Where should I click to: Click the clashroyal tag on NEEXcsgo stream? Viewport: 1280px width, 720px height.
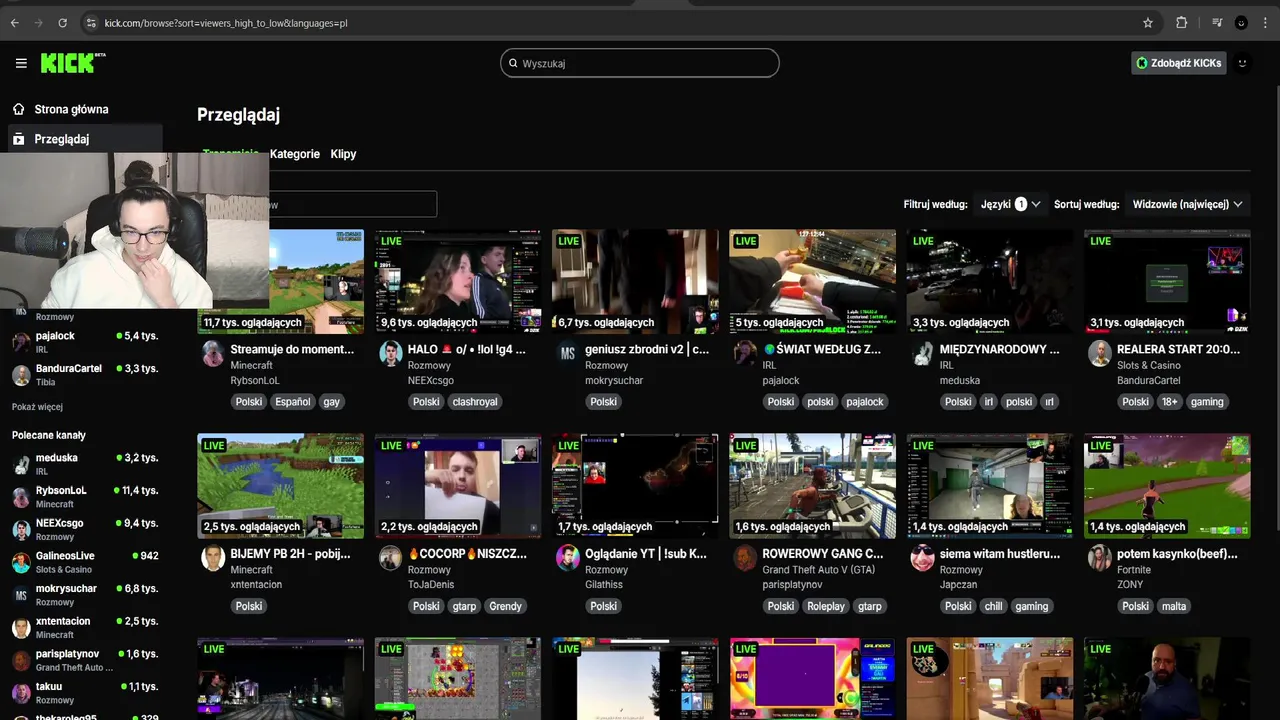(475, 402)
